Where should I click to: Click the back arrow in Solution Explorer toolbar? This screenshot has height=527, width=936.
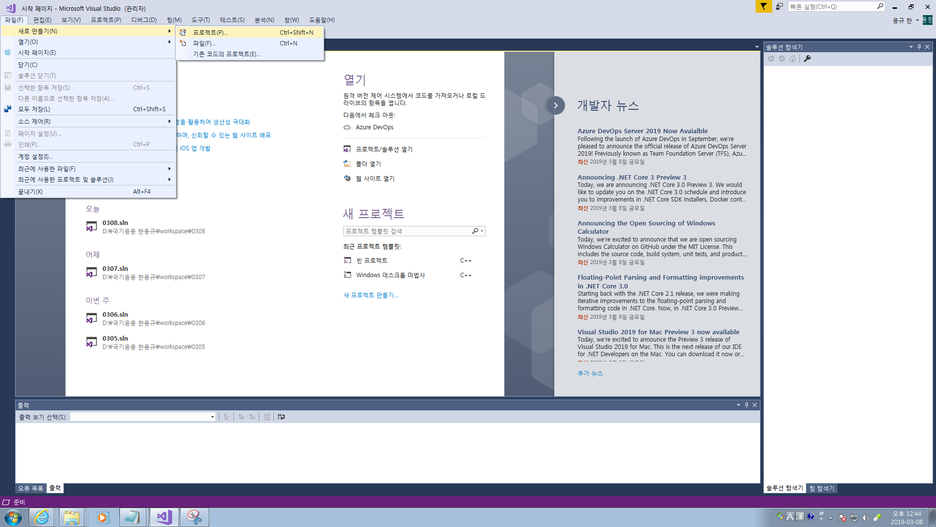coord(771,58)
